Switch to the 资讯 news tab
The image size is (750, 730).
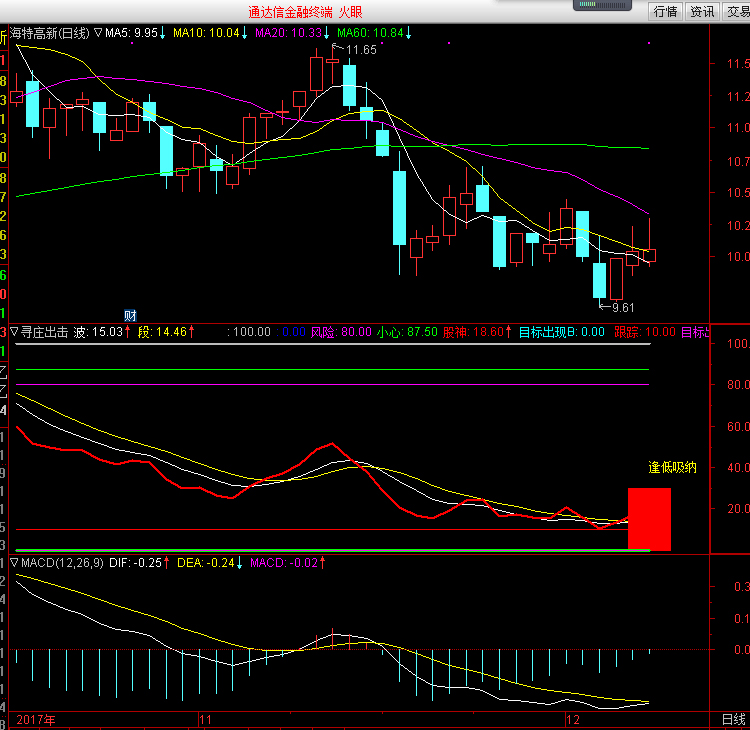point(703,11)
